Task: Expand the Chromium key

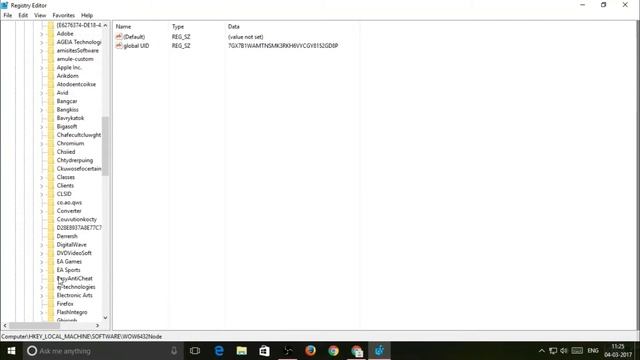Action: [x=42, y=144]
